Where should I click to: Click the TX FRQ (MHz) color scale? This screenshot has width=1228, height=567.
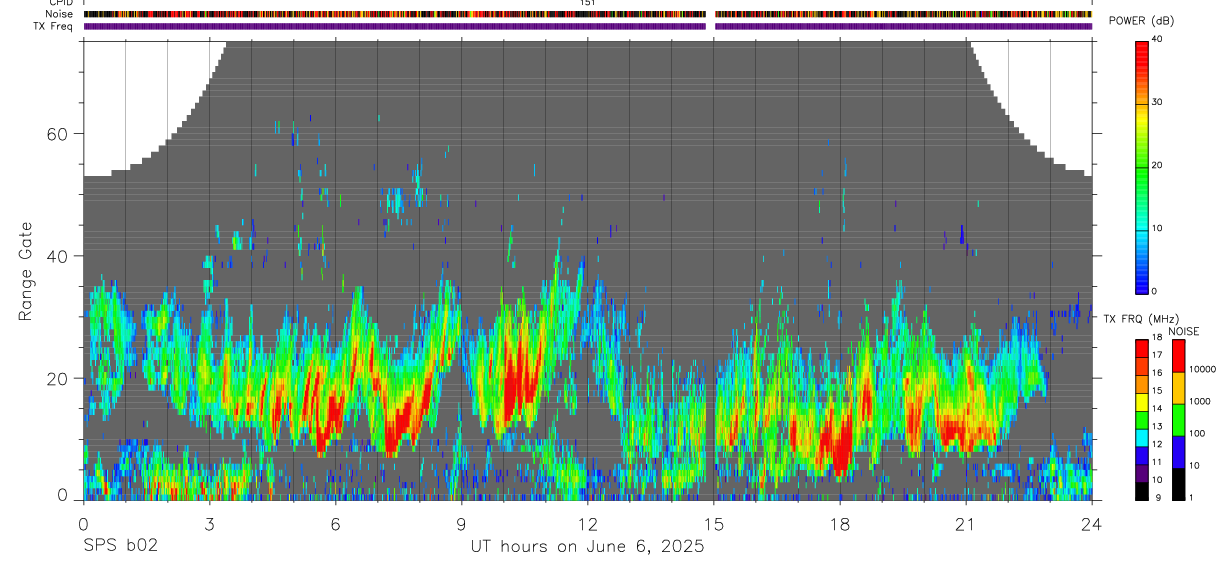pyautogui.click(x=1142, y=419)
